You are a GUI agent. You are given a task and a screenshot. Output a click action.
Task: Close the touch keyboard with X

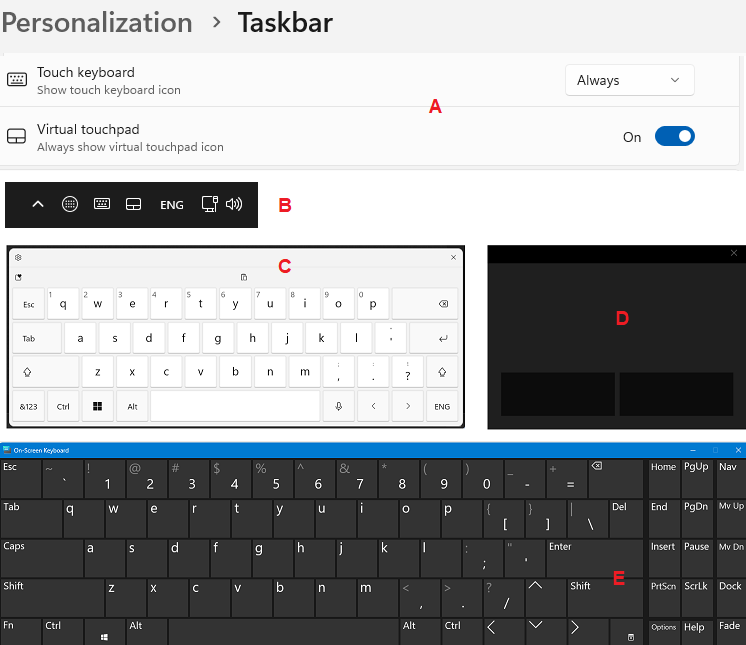(453, 257)
